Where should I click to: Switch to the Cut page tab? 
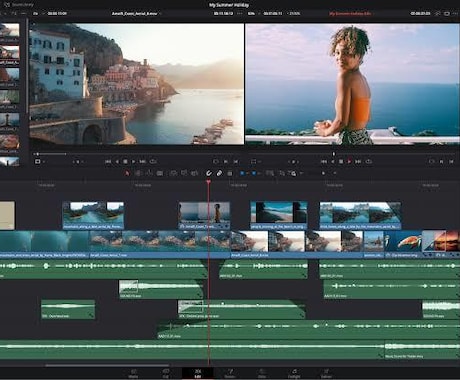(x=166, y=373)
